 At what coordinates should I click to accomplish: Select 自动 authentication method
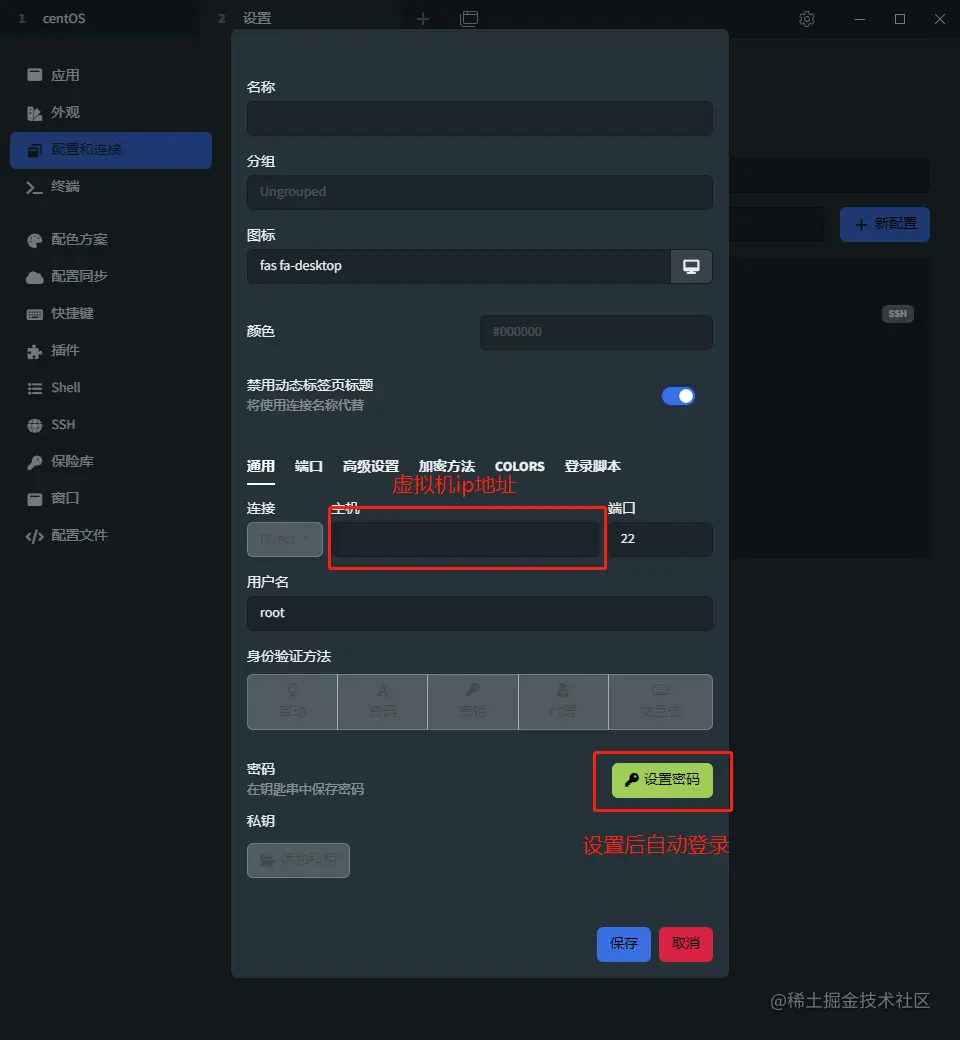pos(293,702)
